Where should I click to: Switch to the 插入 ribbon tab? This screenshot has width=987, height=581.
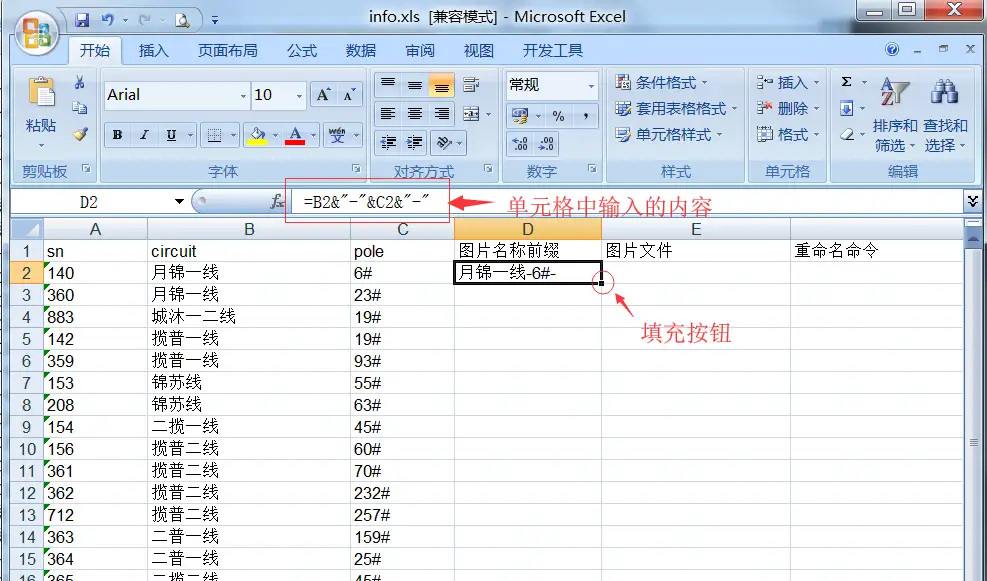click(153, 50)
